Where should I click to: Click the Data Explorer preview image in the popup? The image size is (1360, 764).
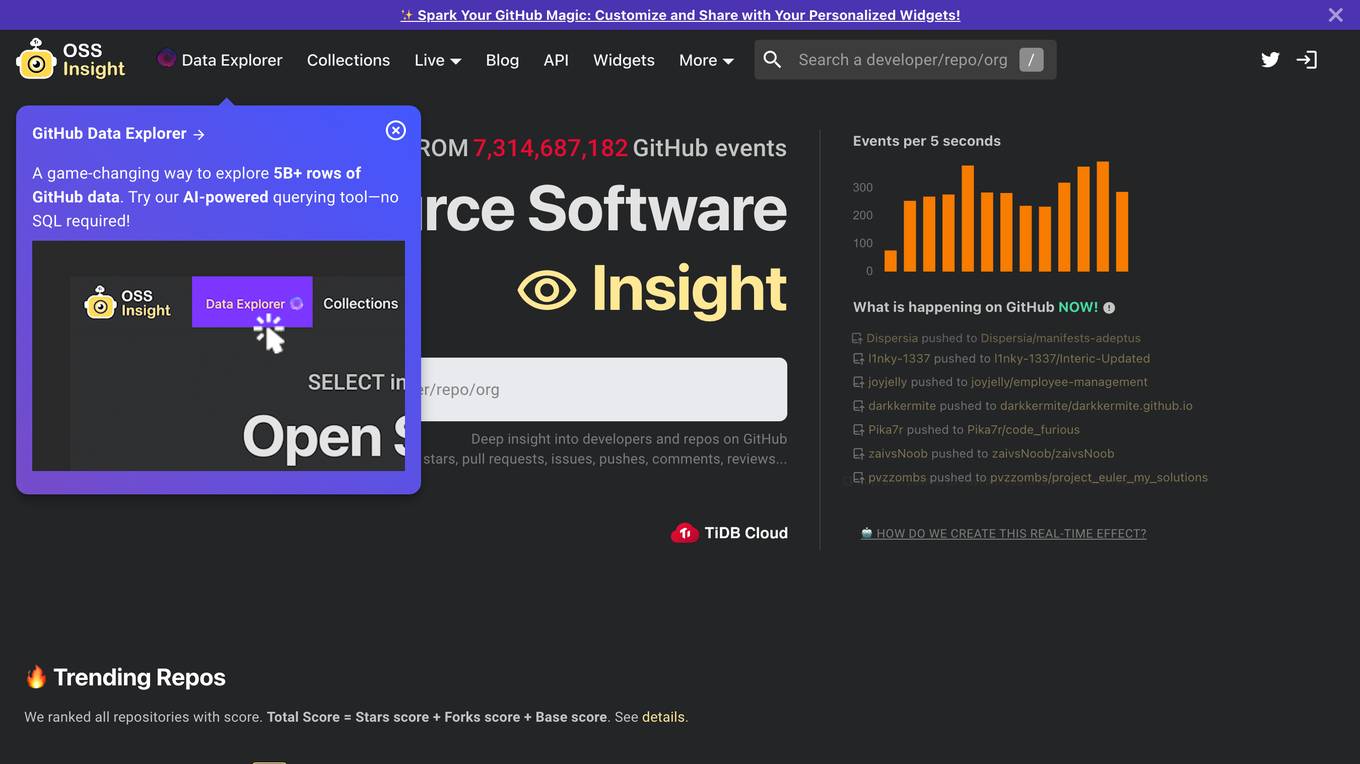pos(218,356)
